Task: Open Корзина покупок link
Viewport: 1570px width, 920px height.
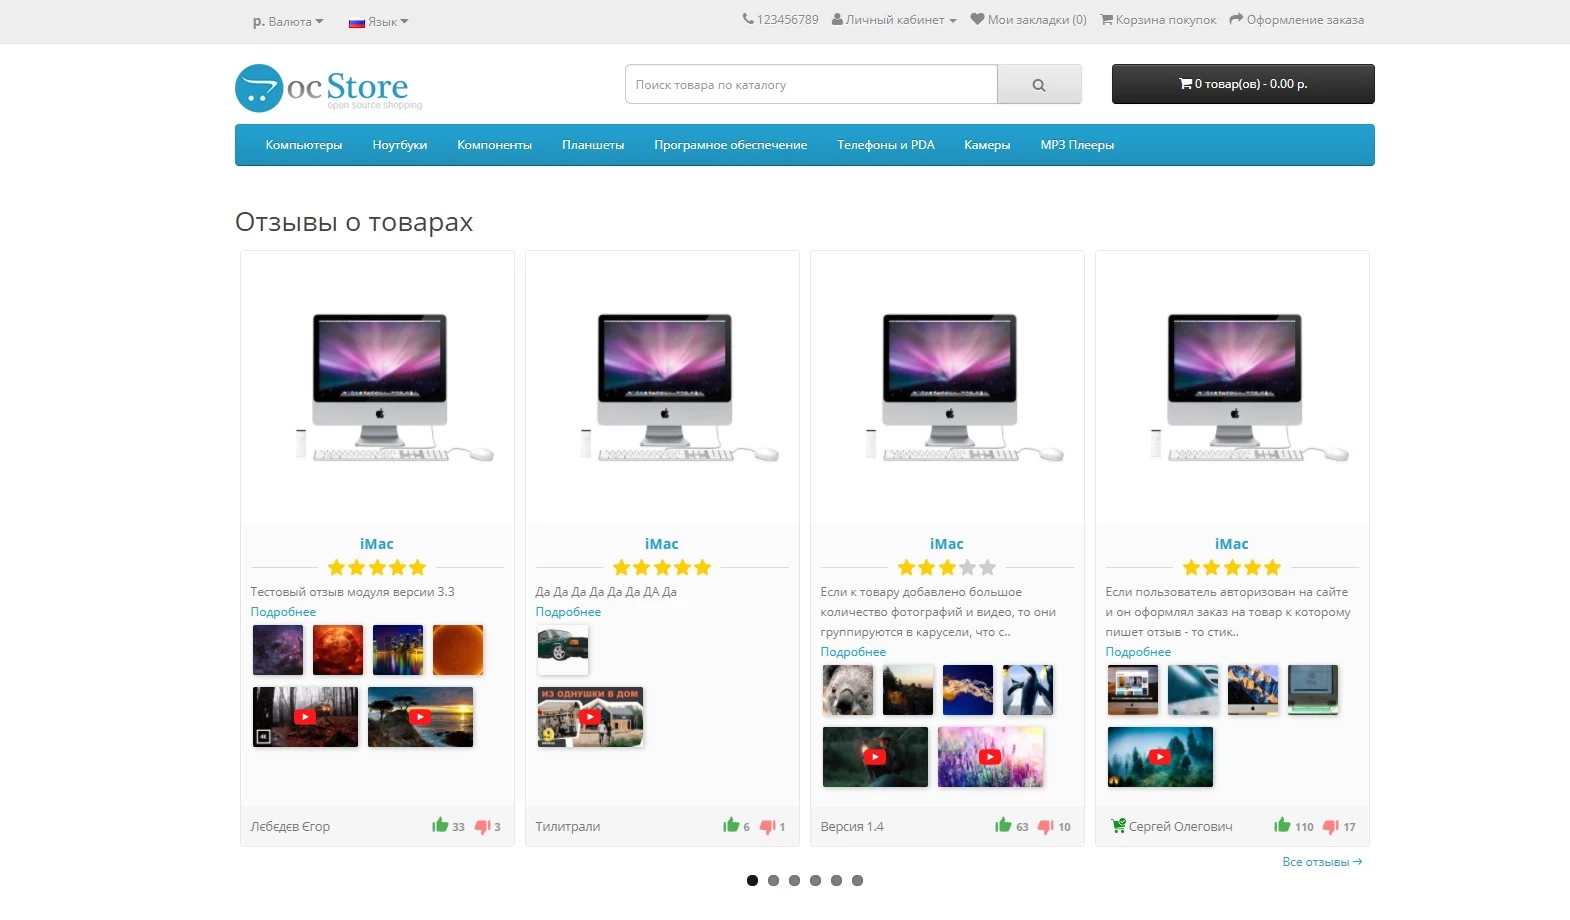Action: [1158, 20]
